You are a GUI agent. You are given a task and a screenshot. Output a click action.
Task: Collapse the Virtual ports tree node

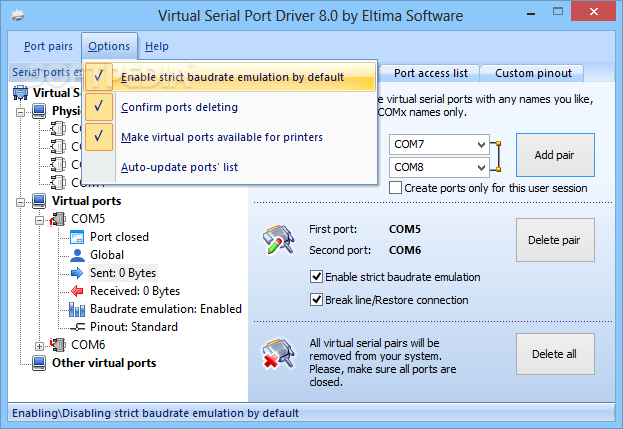tap(20, 203)
